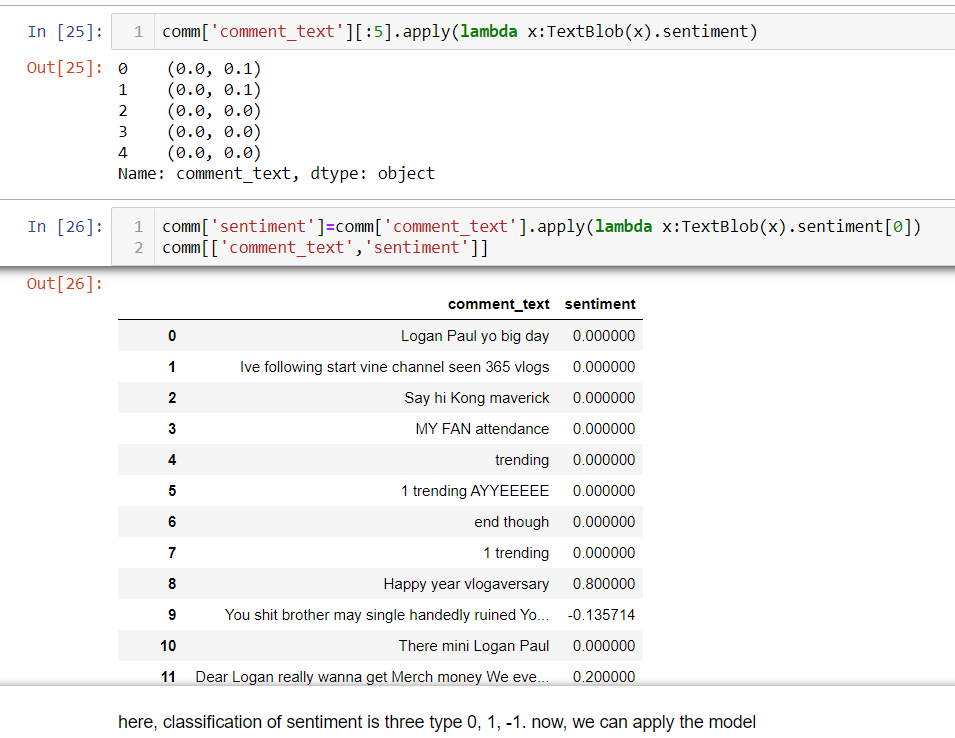Click the 0.800000 sentiment value

tap(603, 584)
